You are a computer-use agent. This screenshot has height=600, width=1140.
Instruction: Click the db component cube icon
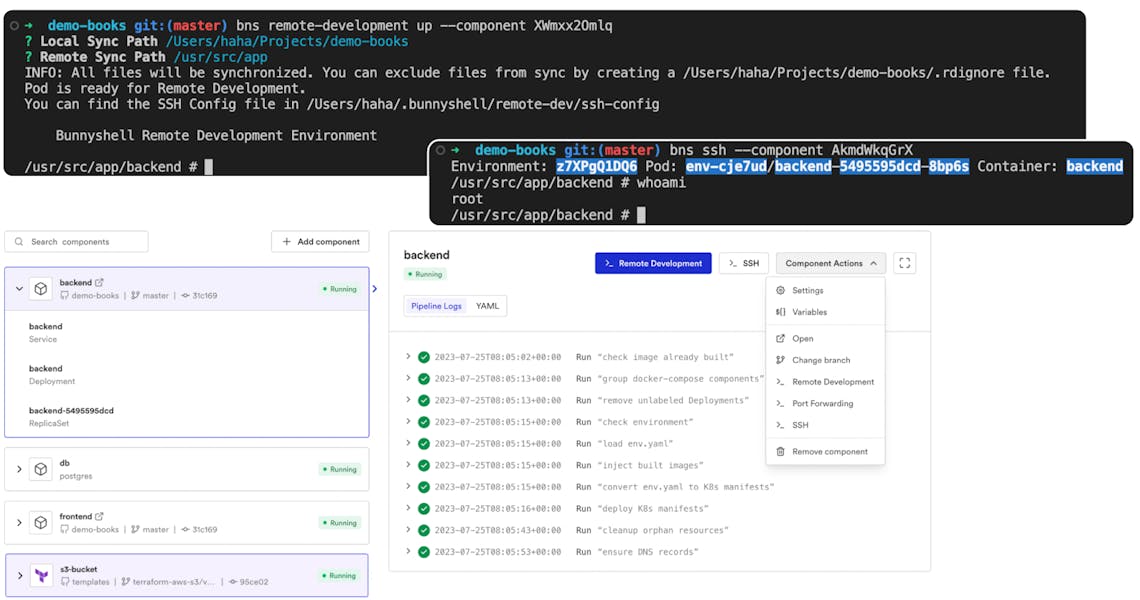pyautogui.click(x=40, y=469)
